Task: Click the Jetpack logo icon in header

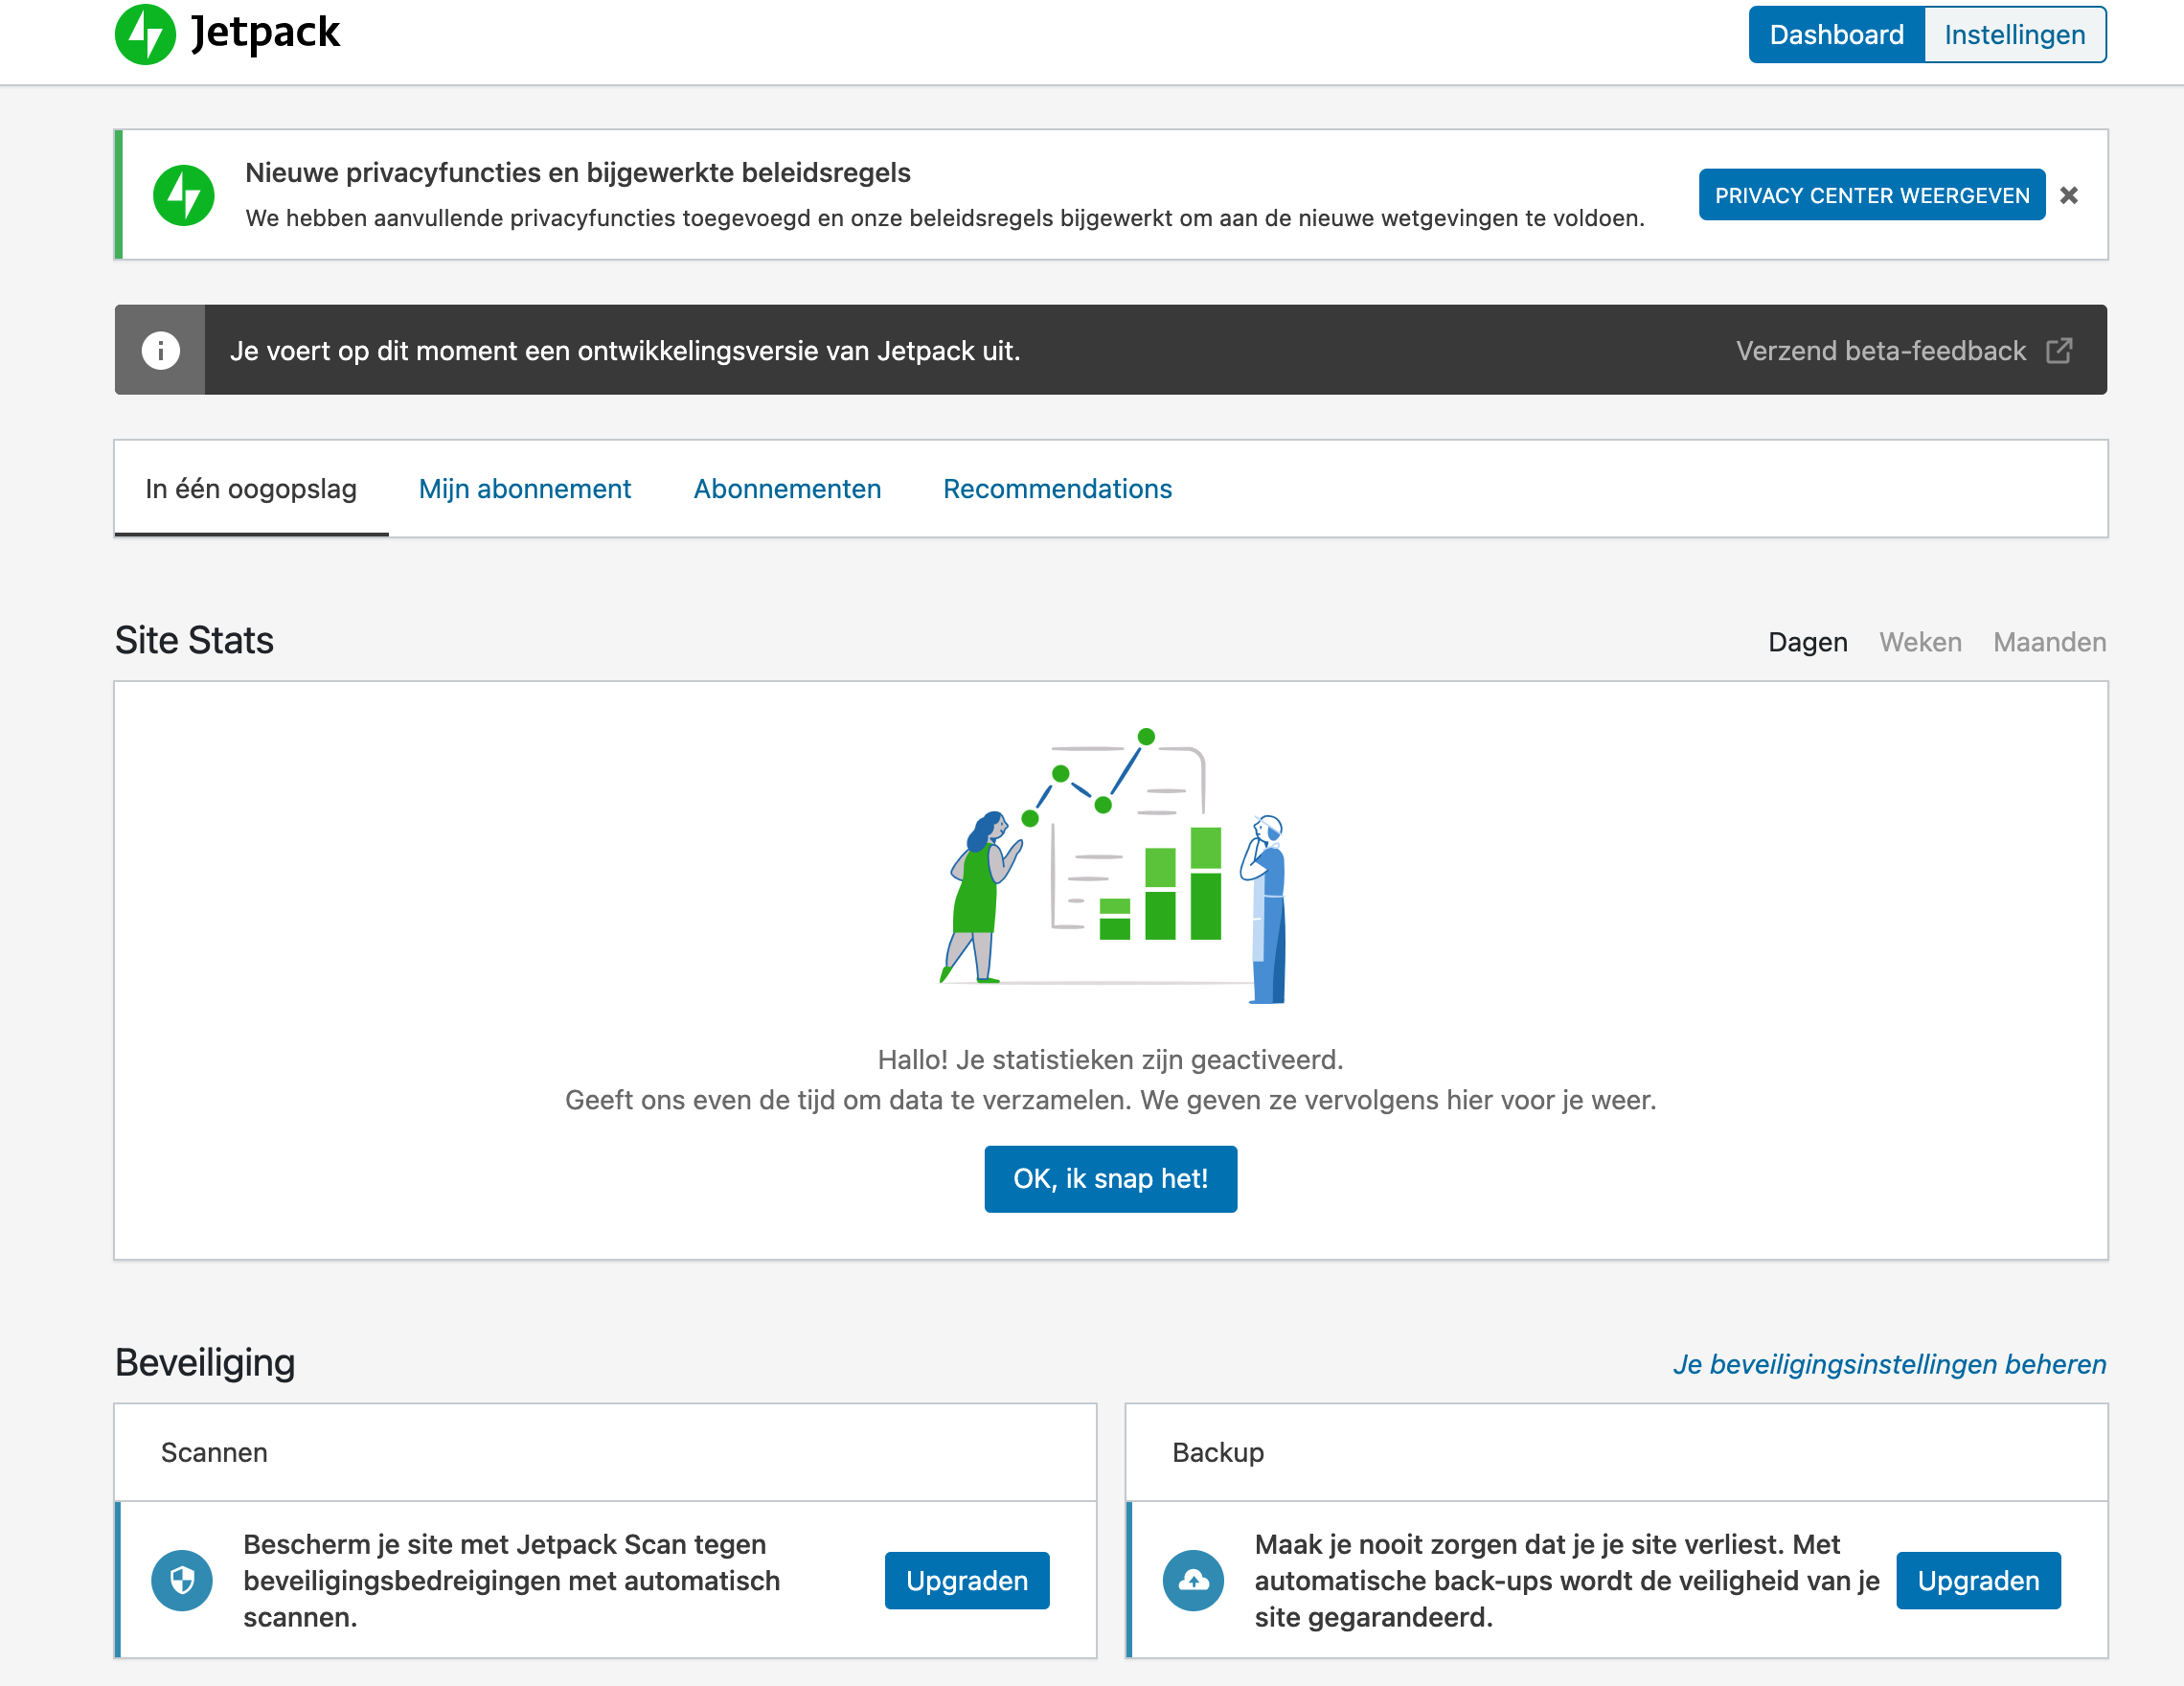Action: point(145,34)
